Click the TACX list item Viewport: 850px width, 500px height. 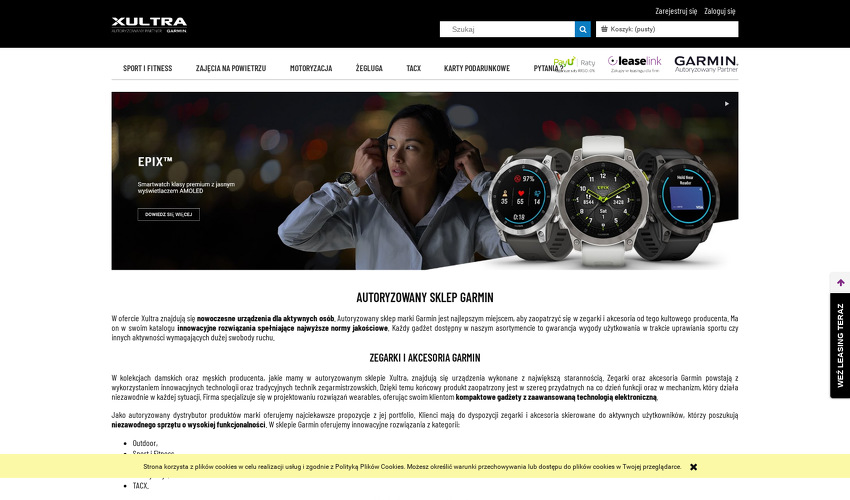141,486
